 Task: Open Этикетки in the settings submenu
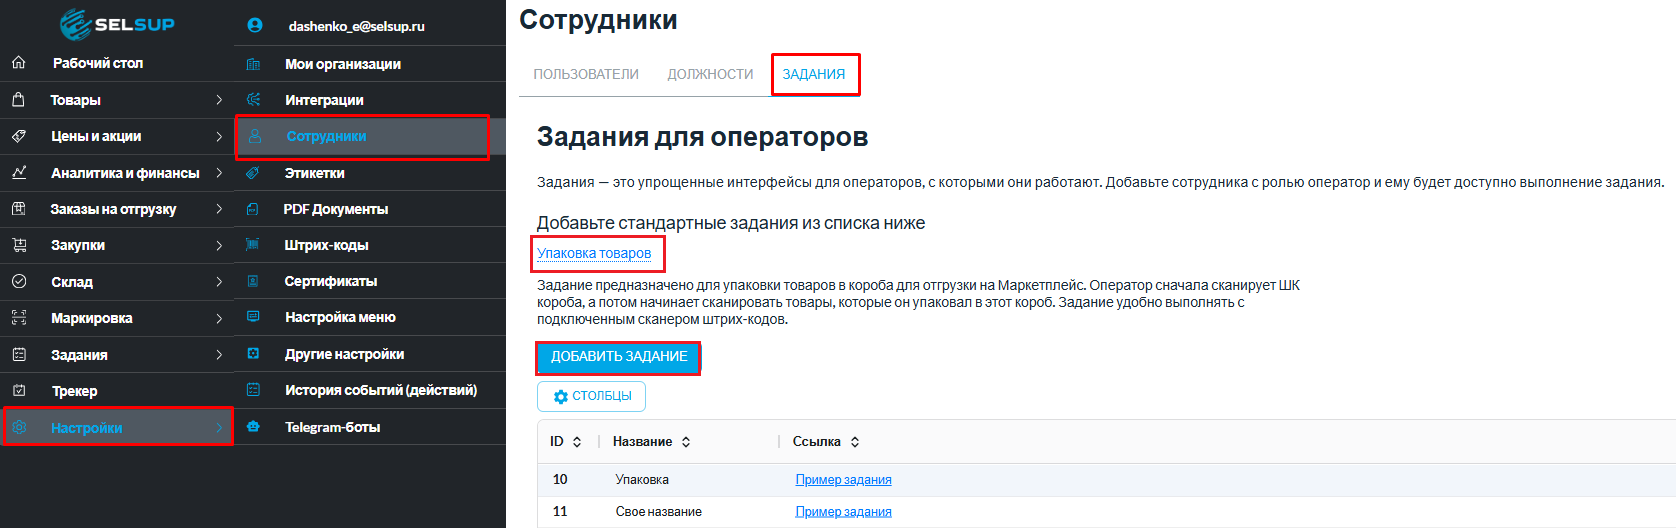click(315, 173)
